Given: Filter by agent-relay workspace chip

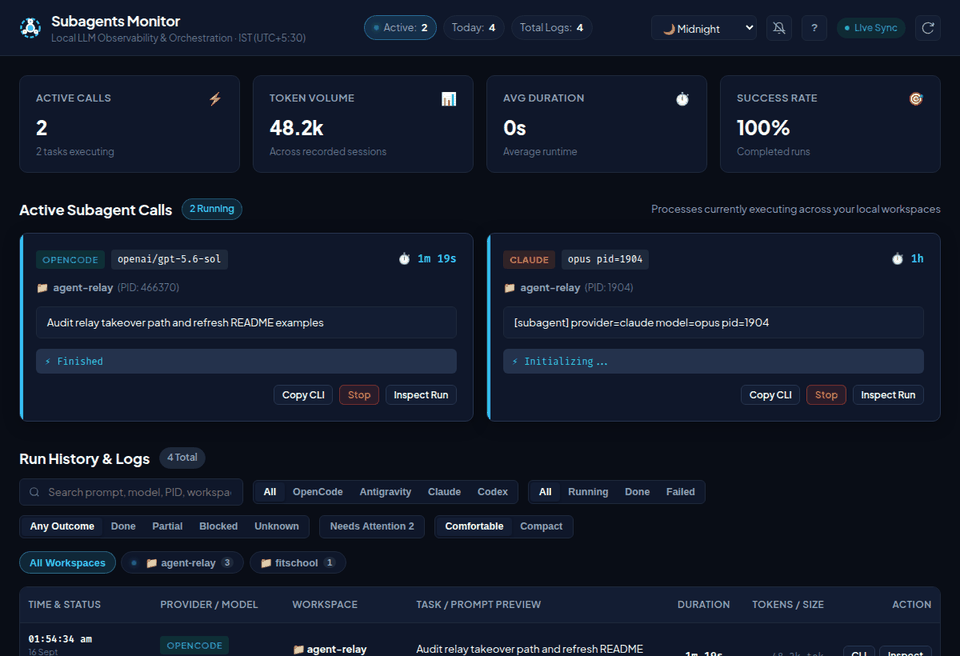Looking at the screenshot, I should [x=182, y=563].
